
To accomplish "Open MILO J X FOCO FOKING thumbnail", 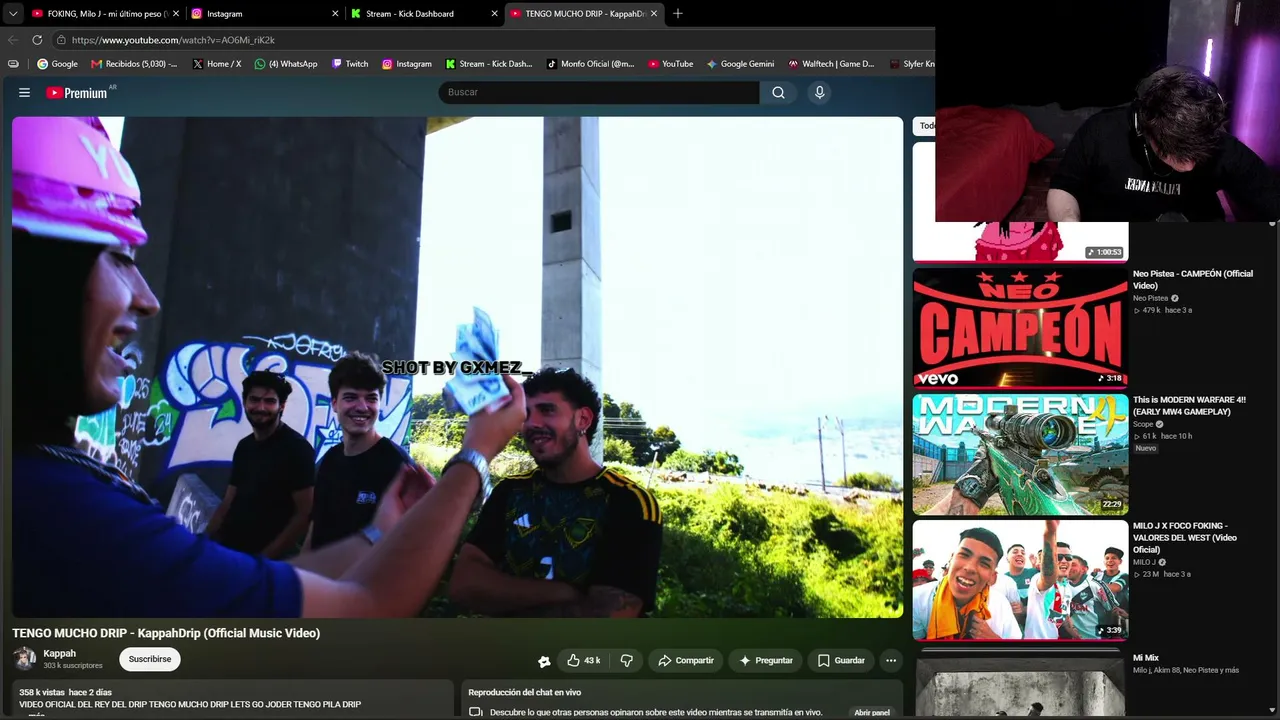I will (x=1020, y=580).
